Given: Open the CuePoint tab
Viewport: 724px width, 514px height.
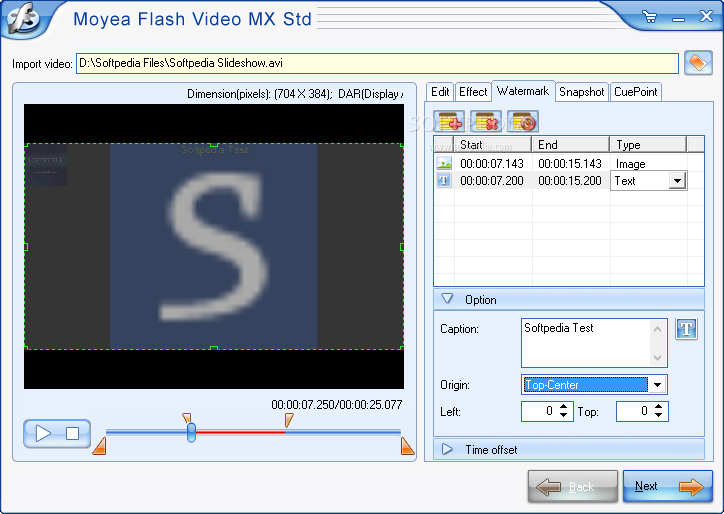Looking at the screenshot, I should click(x=635, y=92).
